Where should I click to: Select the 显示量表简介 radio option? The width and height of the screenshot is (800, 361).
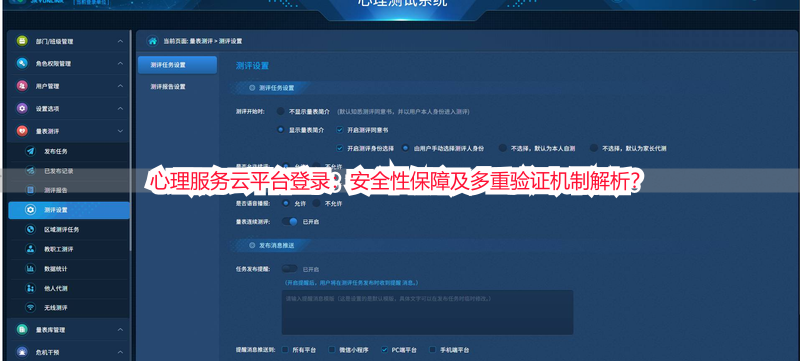[281, 130]
